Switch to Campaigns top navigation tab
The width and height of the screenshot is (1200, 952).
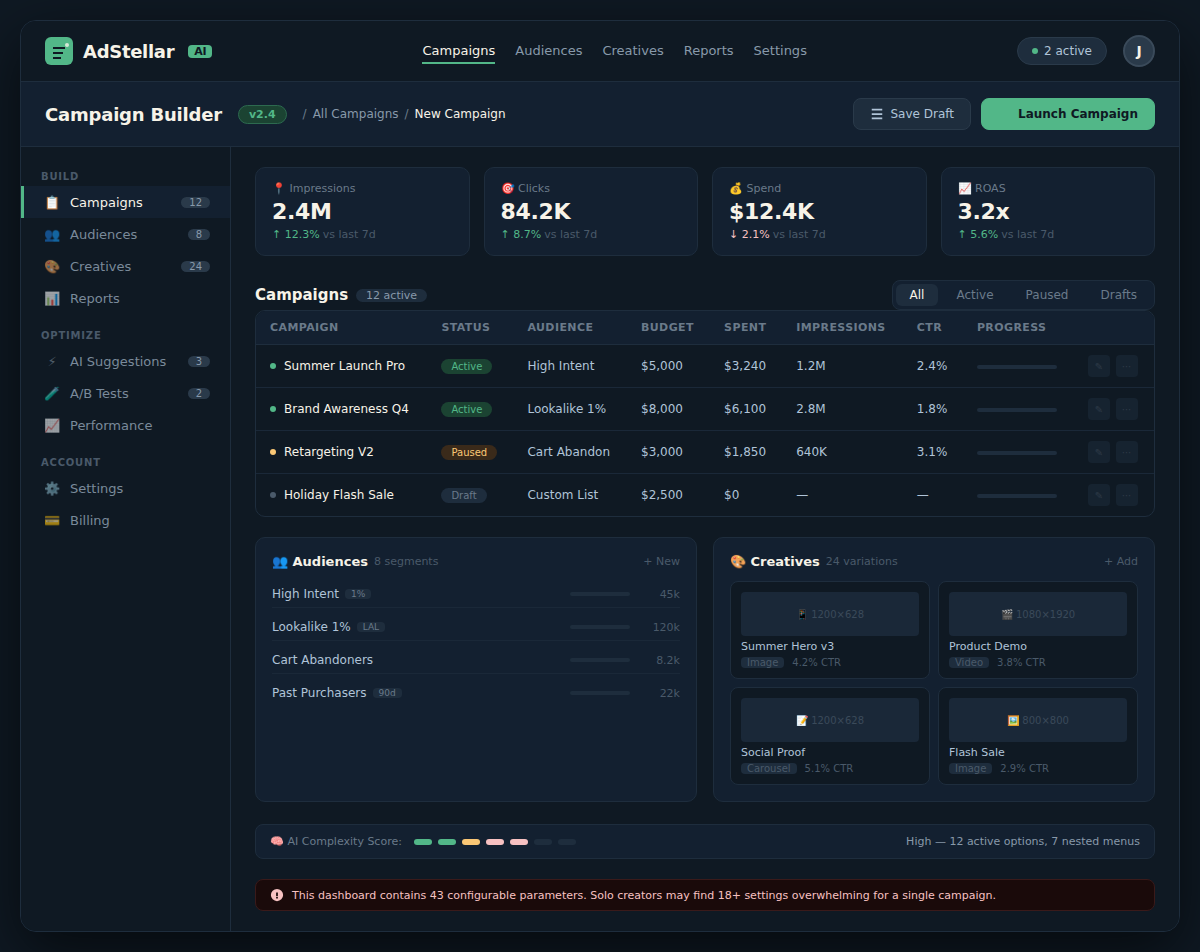click(x=458, y=51)
